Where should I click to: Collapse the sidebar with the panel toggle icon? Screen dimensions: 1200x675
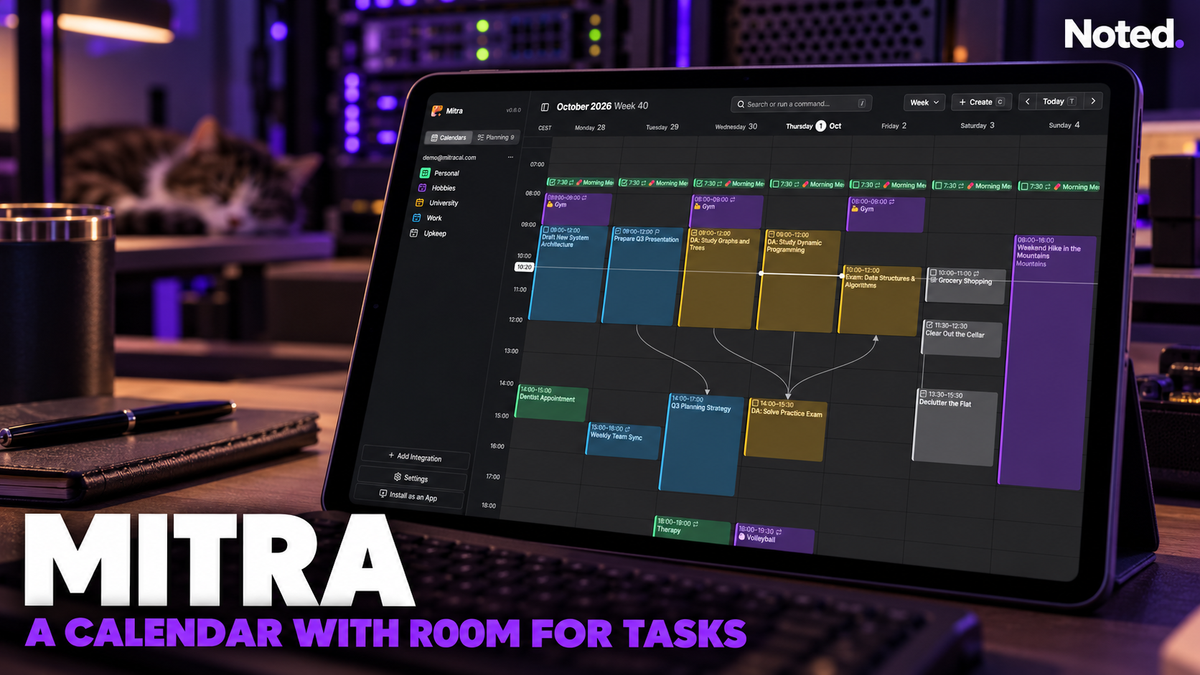point(545,107)
